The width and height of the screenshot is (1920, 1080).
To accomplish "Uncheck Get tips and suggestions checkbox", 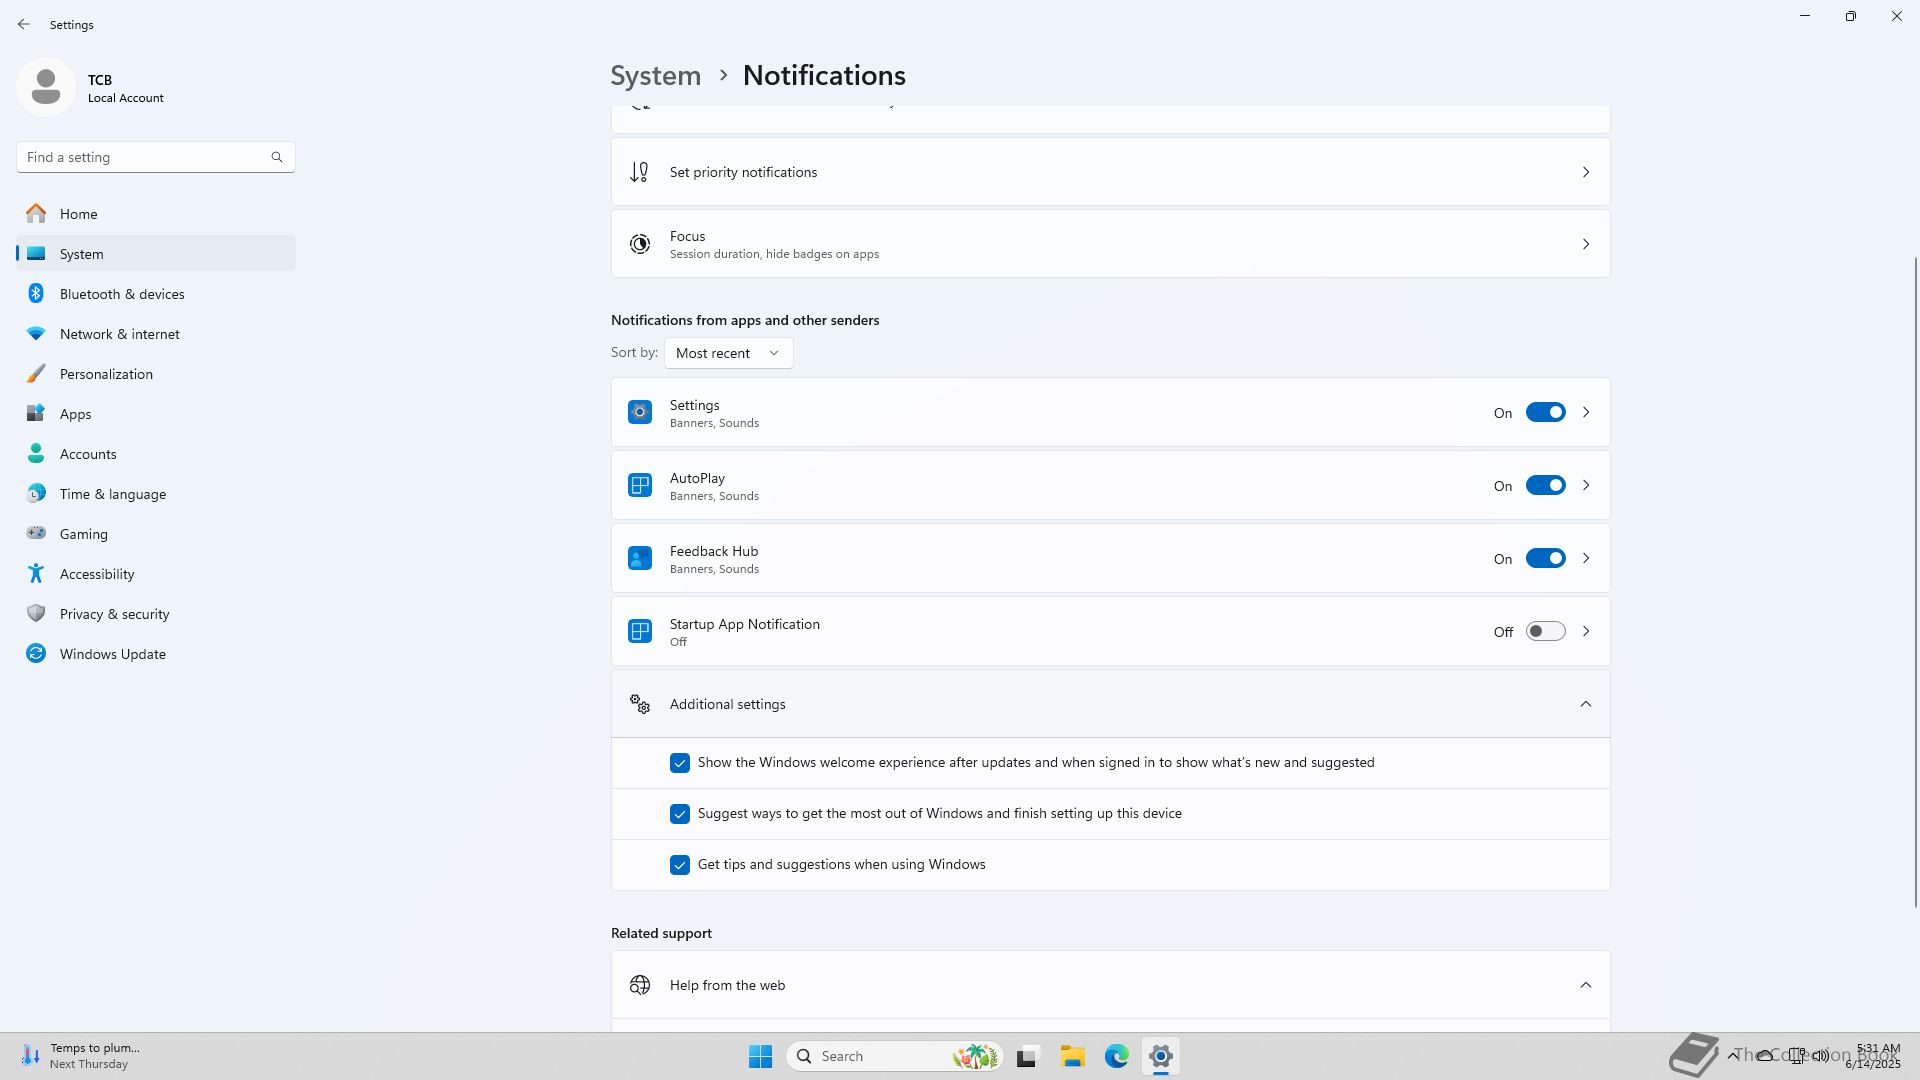I will (x=680, y=864).
